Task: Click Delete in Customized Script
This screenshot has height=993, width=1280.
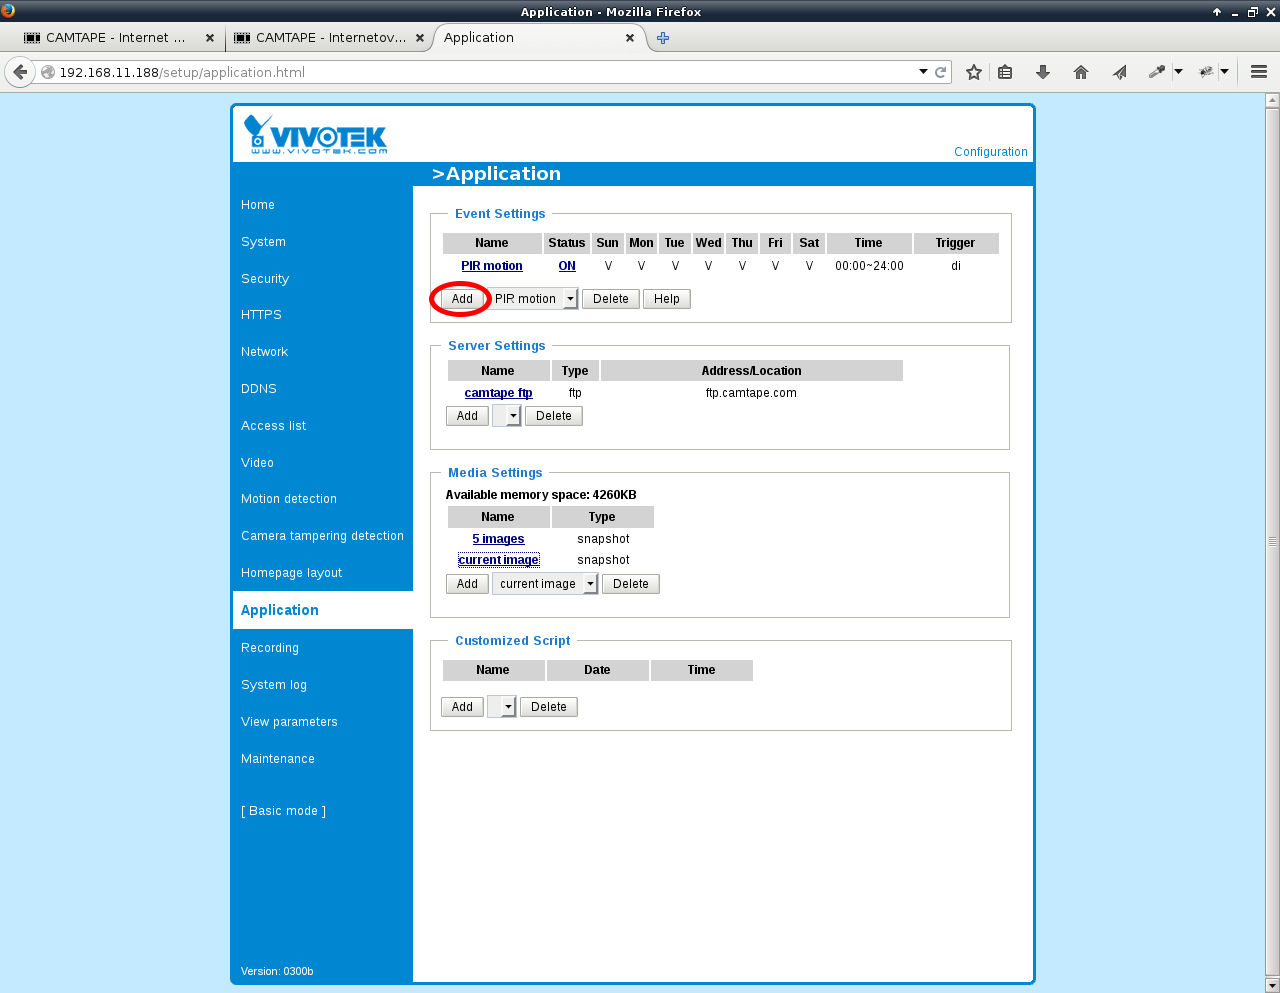Action: tap(549, 707)
